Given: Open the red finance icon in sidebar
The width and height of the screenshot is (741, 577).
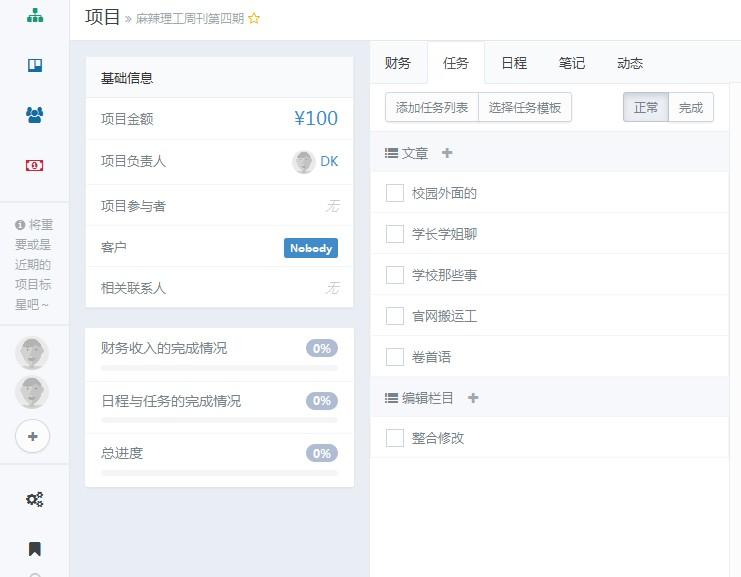Looking at the screenshot, I should (x=35, y=165).
